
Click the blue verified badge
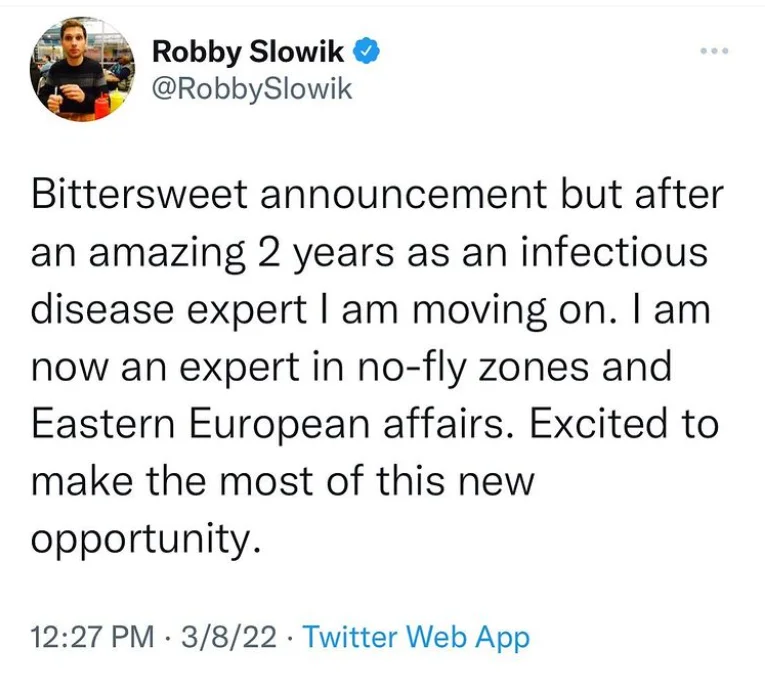point(366,52)
